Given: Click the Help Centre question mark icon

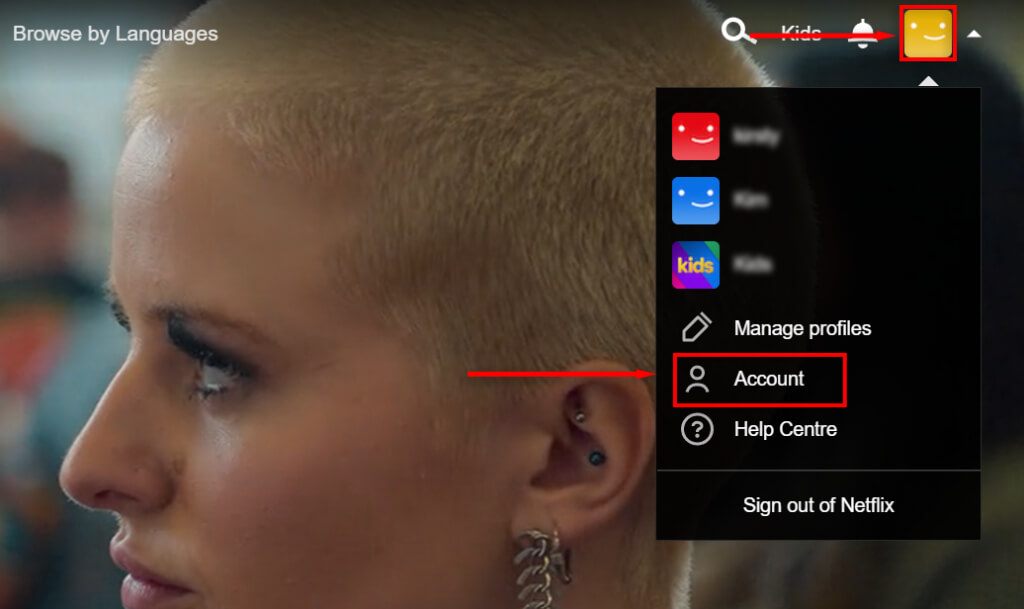Looking at the screenshot, I should (x=697, y=429).
